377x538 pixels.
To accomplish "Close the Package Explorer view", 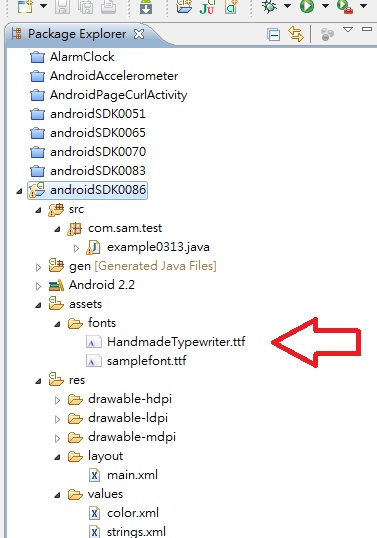I will [x=139, y=34].
